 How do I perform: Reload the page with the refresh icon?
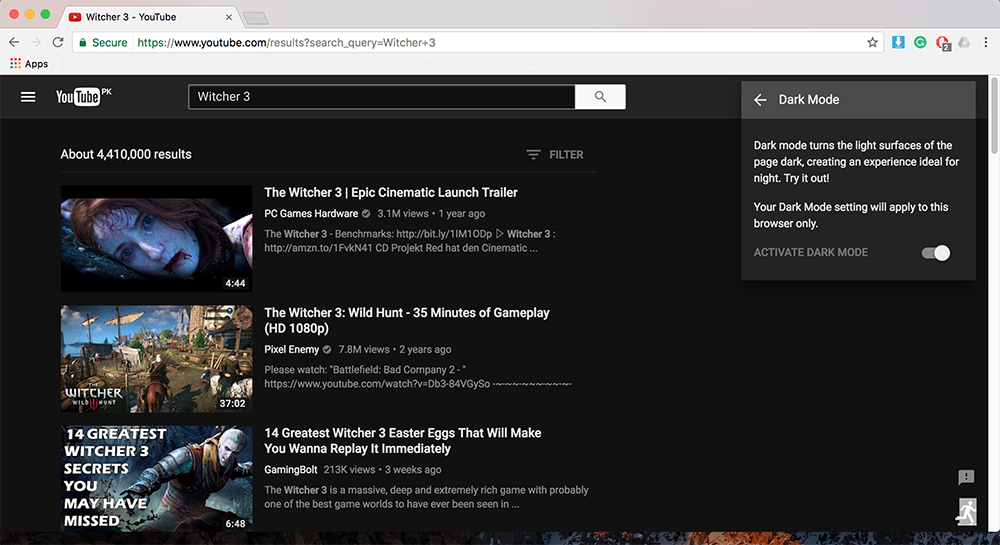57,42
